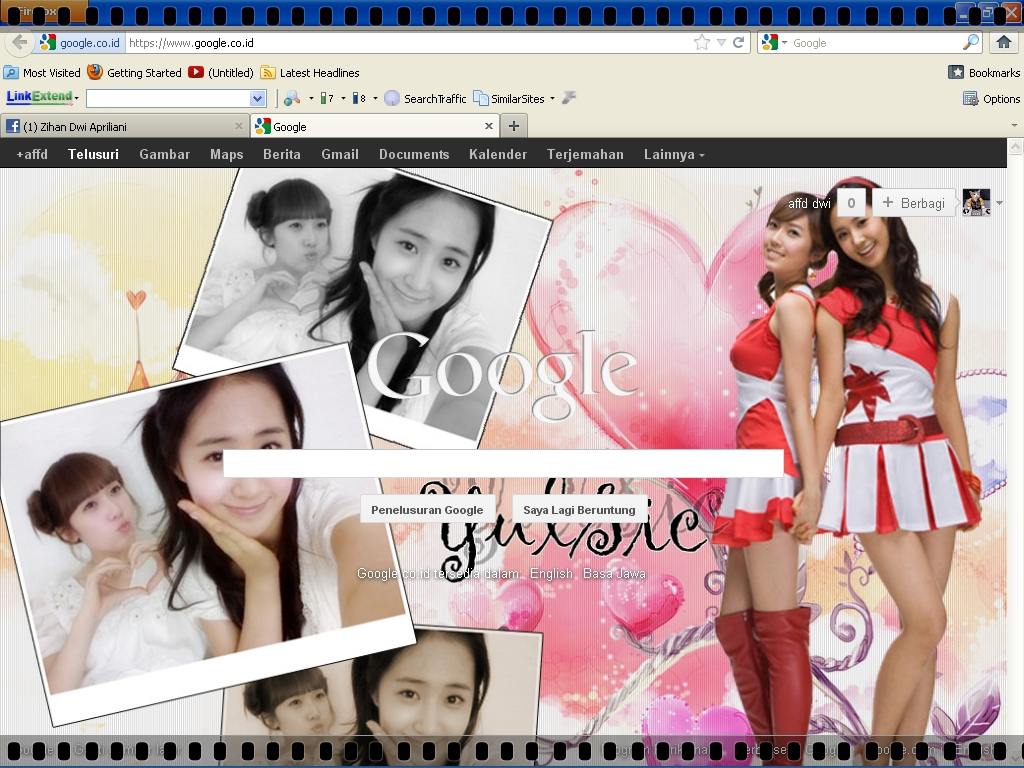1024x768 pixels.
Task: Click the affd dwi account name
Action: pos(809,203)
